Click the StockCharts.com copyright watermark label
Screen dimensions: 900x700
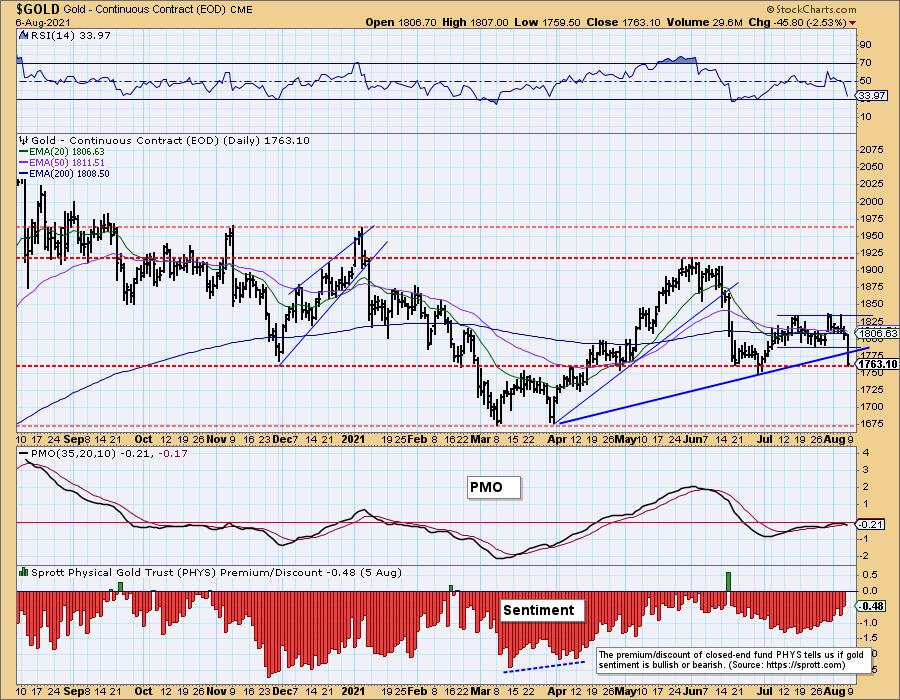[x=811, y=9]
